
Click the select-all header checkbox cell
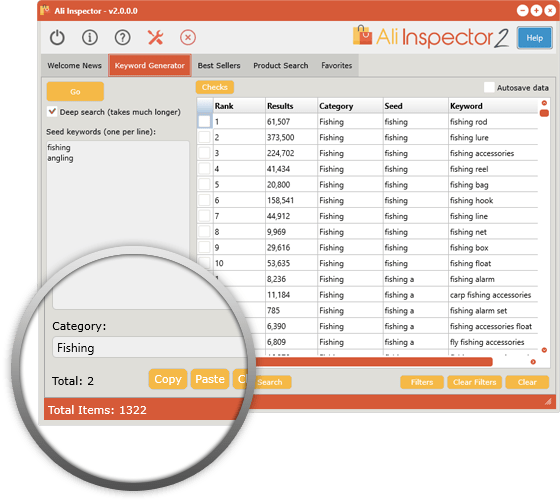(x=205, y=106)
